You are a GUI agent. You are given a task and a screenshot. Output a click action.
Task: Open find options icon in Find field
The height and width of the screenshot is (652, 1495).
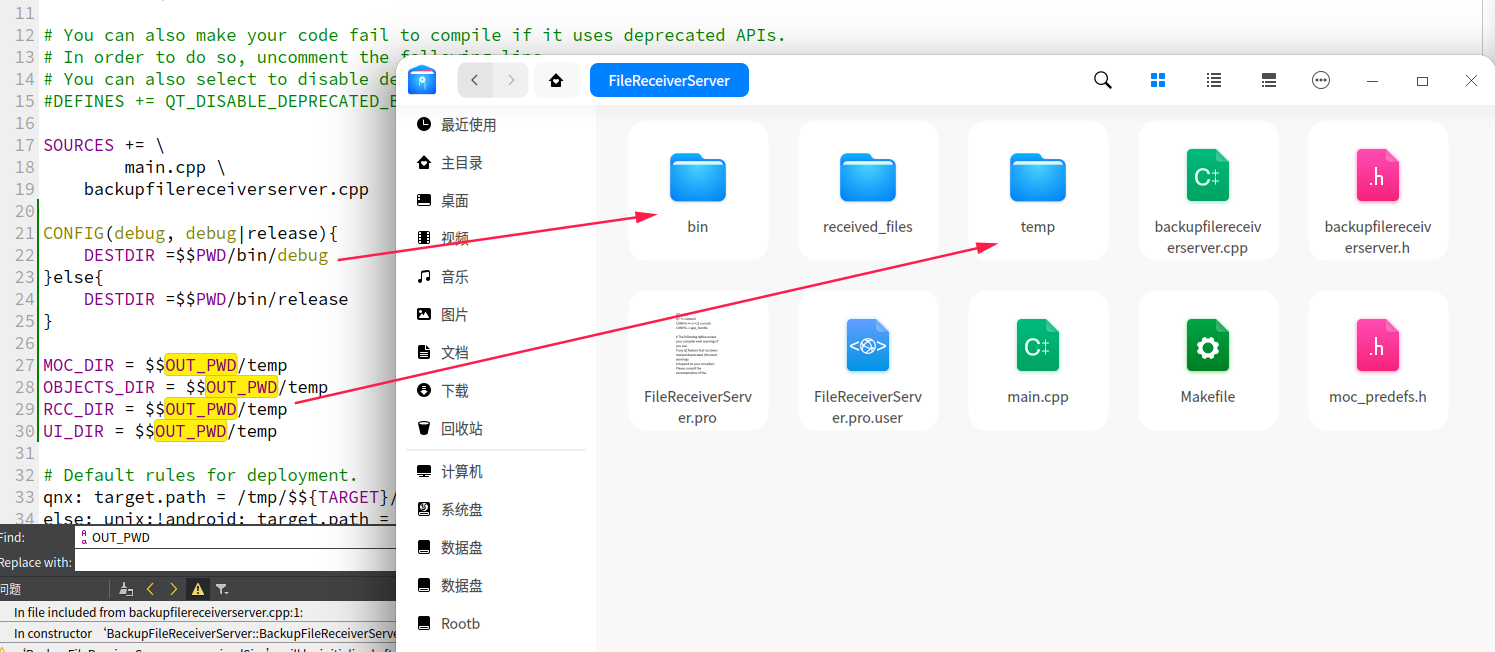click(83, 538)
